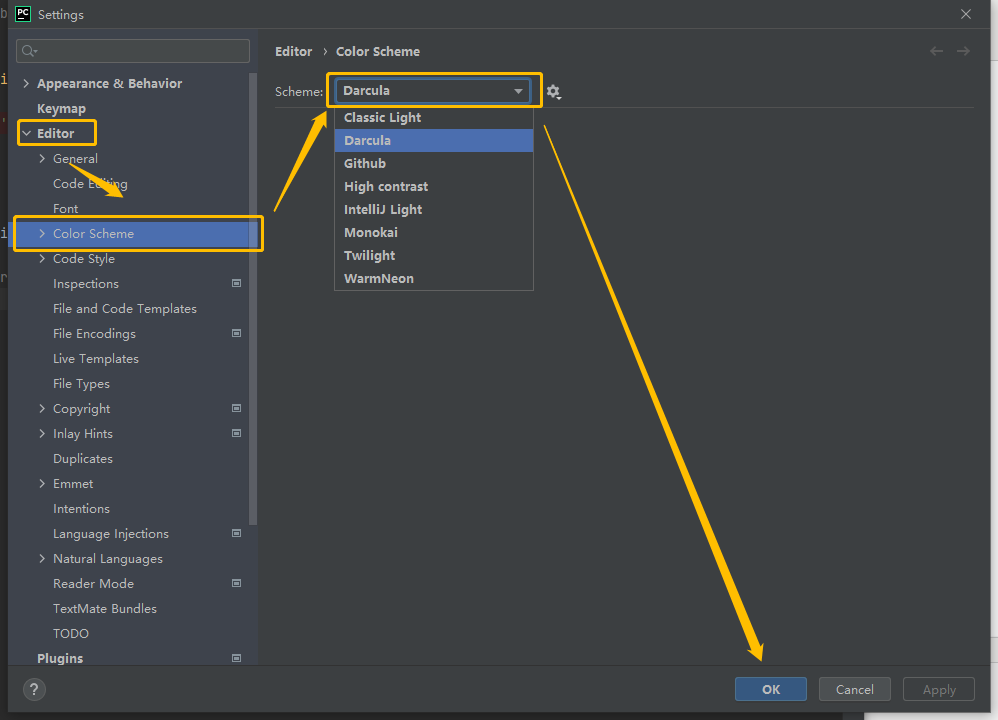The height and width of the screenshot is (720, 998).
Task: Click the Cancel button
Action: 855,689
